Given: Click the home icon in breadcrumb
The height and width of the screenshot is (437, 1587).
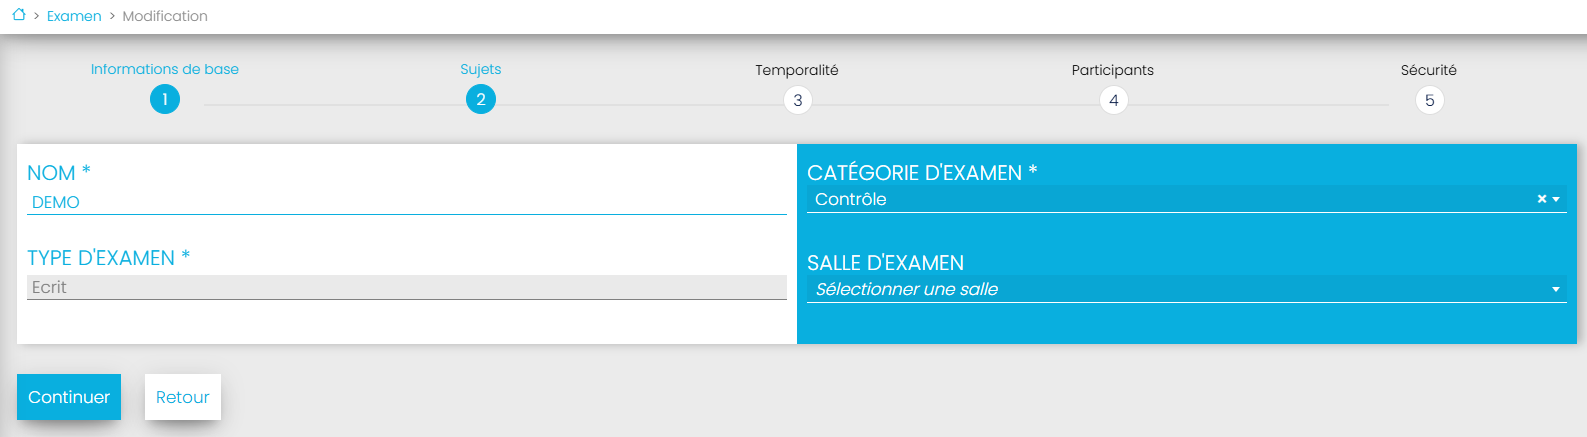Looking at the screenshot, I should [x=19, y=15].
